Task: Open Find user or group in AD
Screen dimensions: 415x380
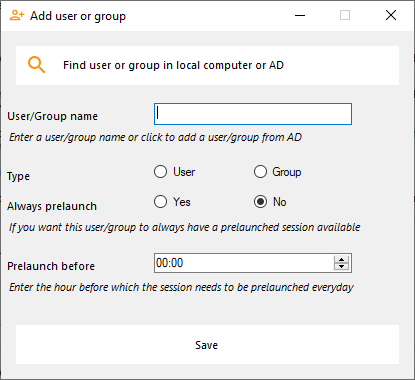Action: click(207, 65)
